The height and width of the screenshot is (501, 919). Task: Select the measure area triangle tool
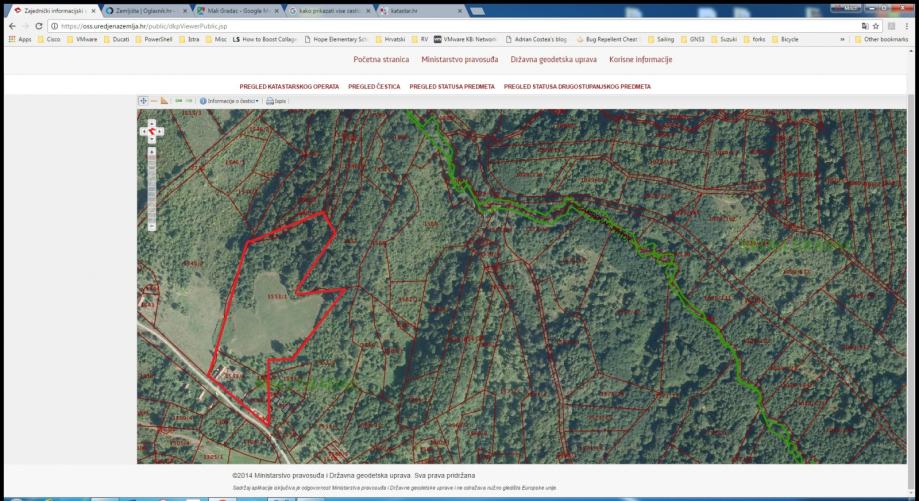tap(164, 101)
